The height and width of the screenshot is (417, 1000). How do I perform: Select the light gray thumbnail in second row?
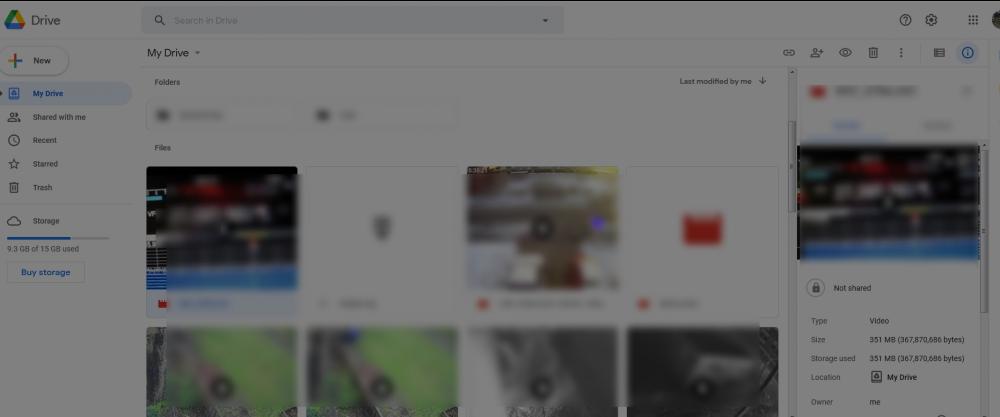click(x=542, y=372)
